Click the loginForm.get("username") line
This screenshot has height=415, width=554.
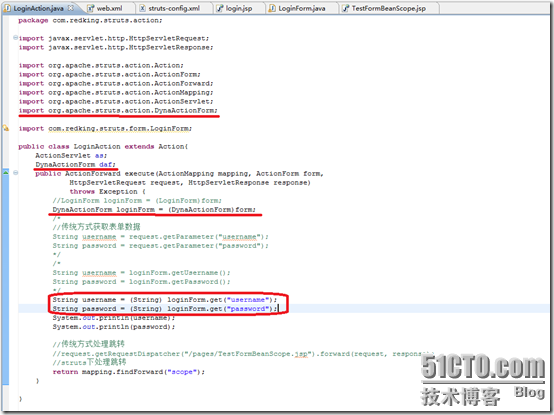click(x=165, y=300)
